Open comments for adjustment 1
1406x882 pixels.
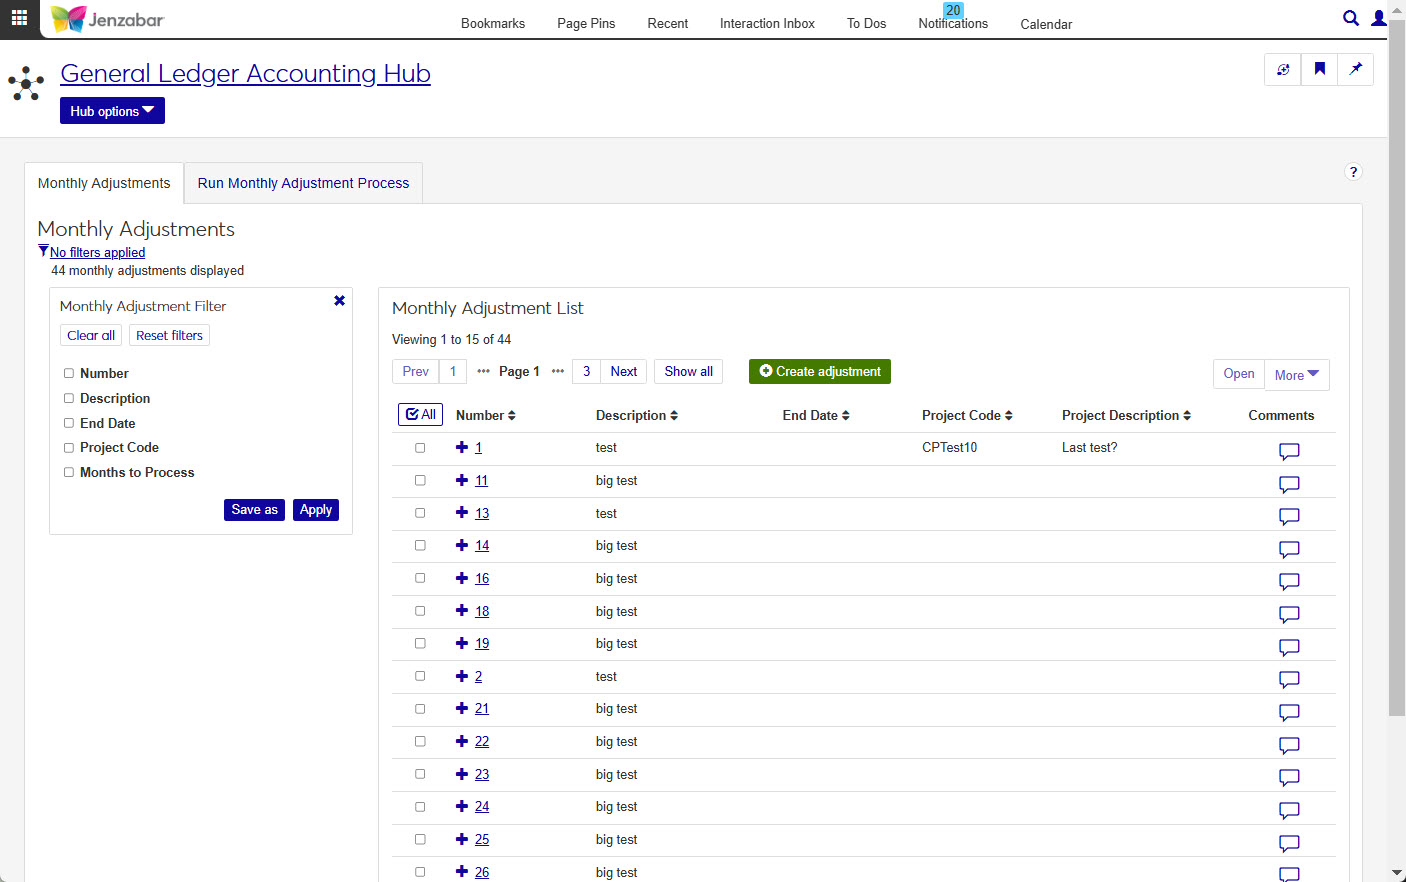point(1289,451)
